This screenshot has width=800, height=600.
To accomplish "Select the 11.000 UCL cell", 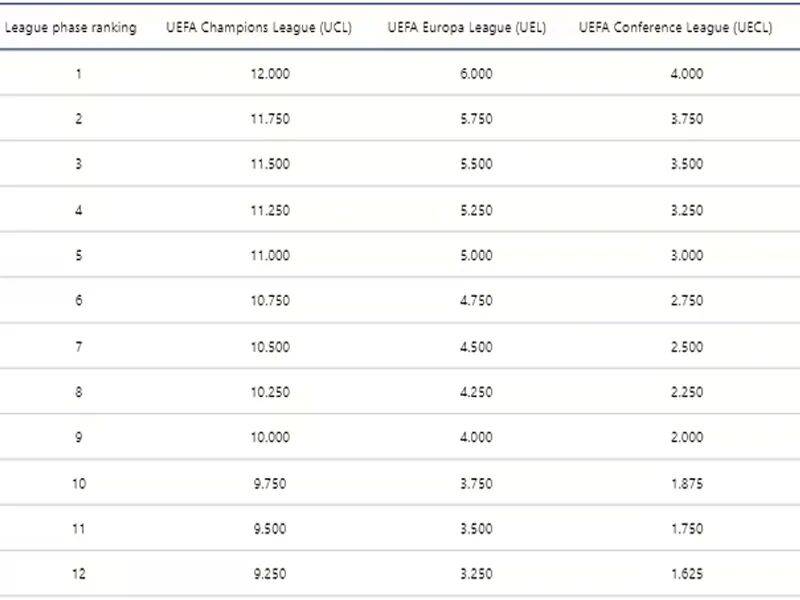I will point(270,255).
